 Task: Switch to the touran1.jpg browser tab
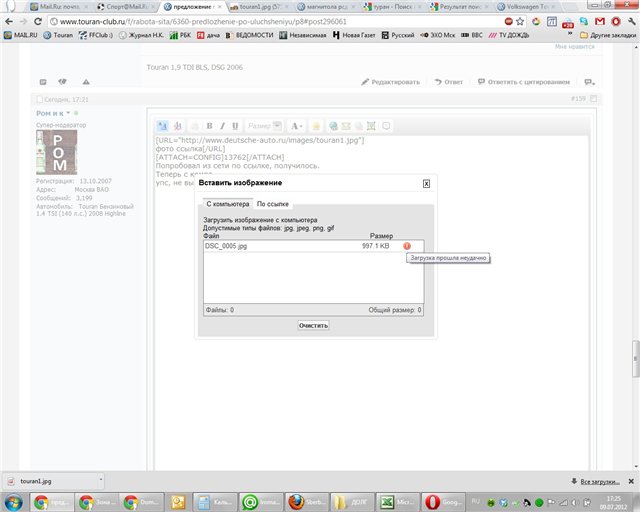[259, 7]
